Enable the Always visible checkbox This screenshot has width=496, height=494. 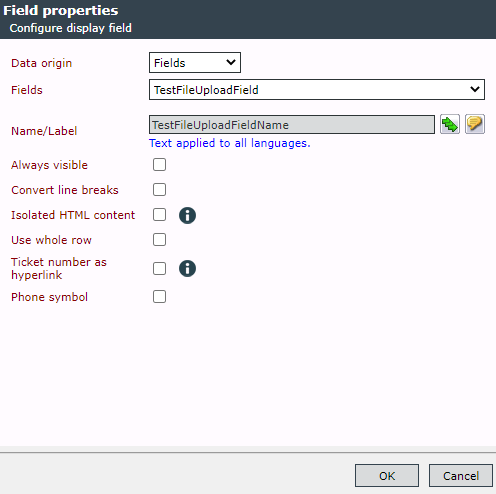[159, 165]
